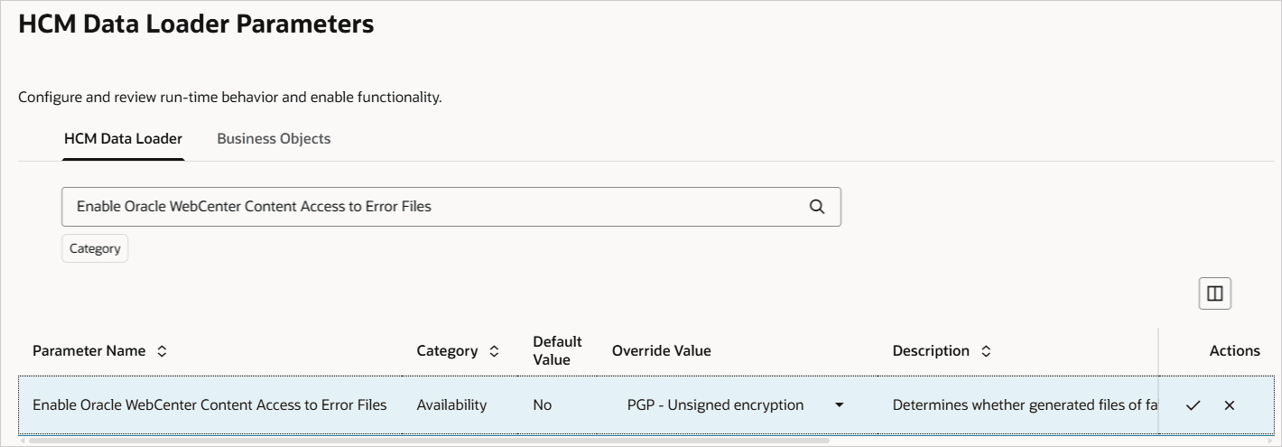Sort by Parameter Name using sort arrows
1282x447 pixels.
click(162, 351)
